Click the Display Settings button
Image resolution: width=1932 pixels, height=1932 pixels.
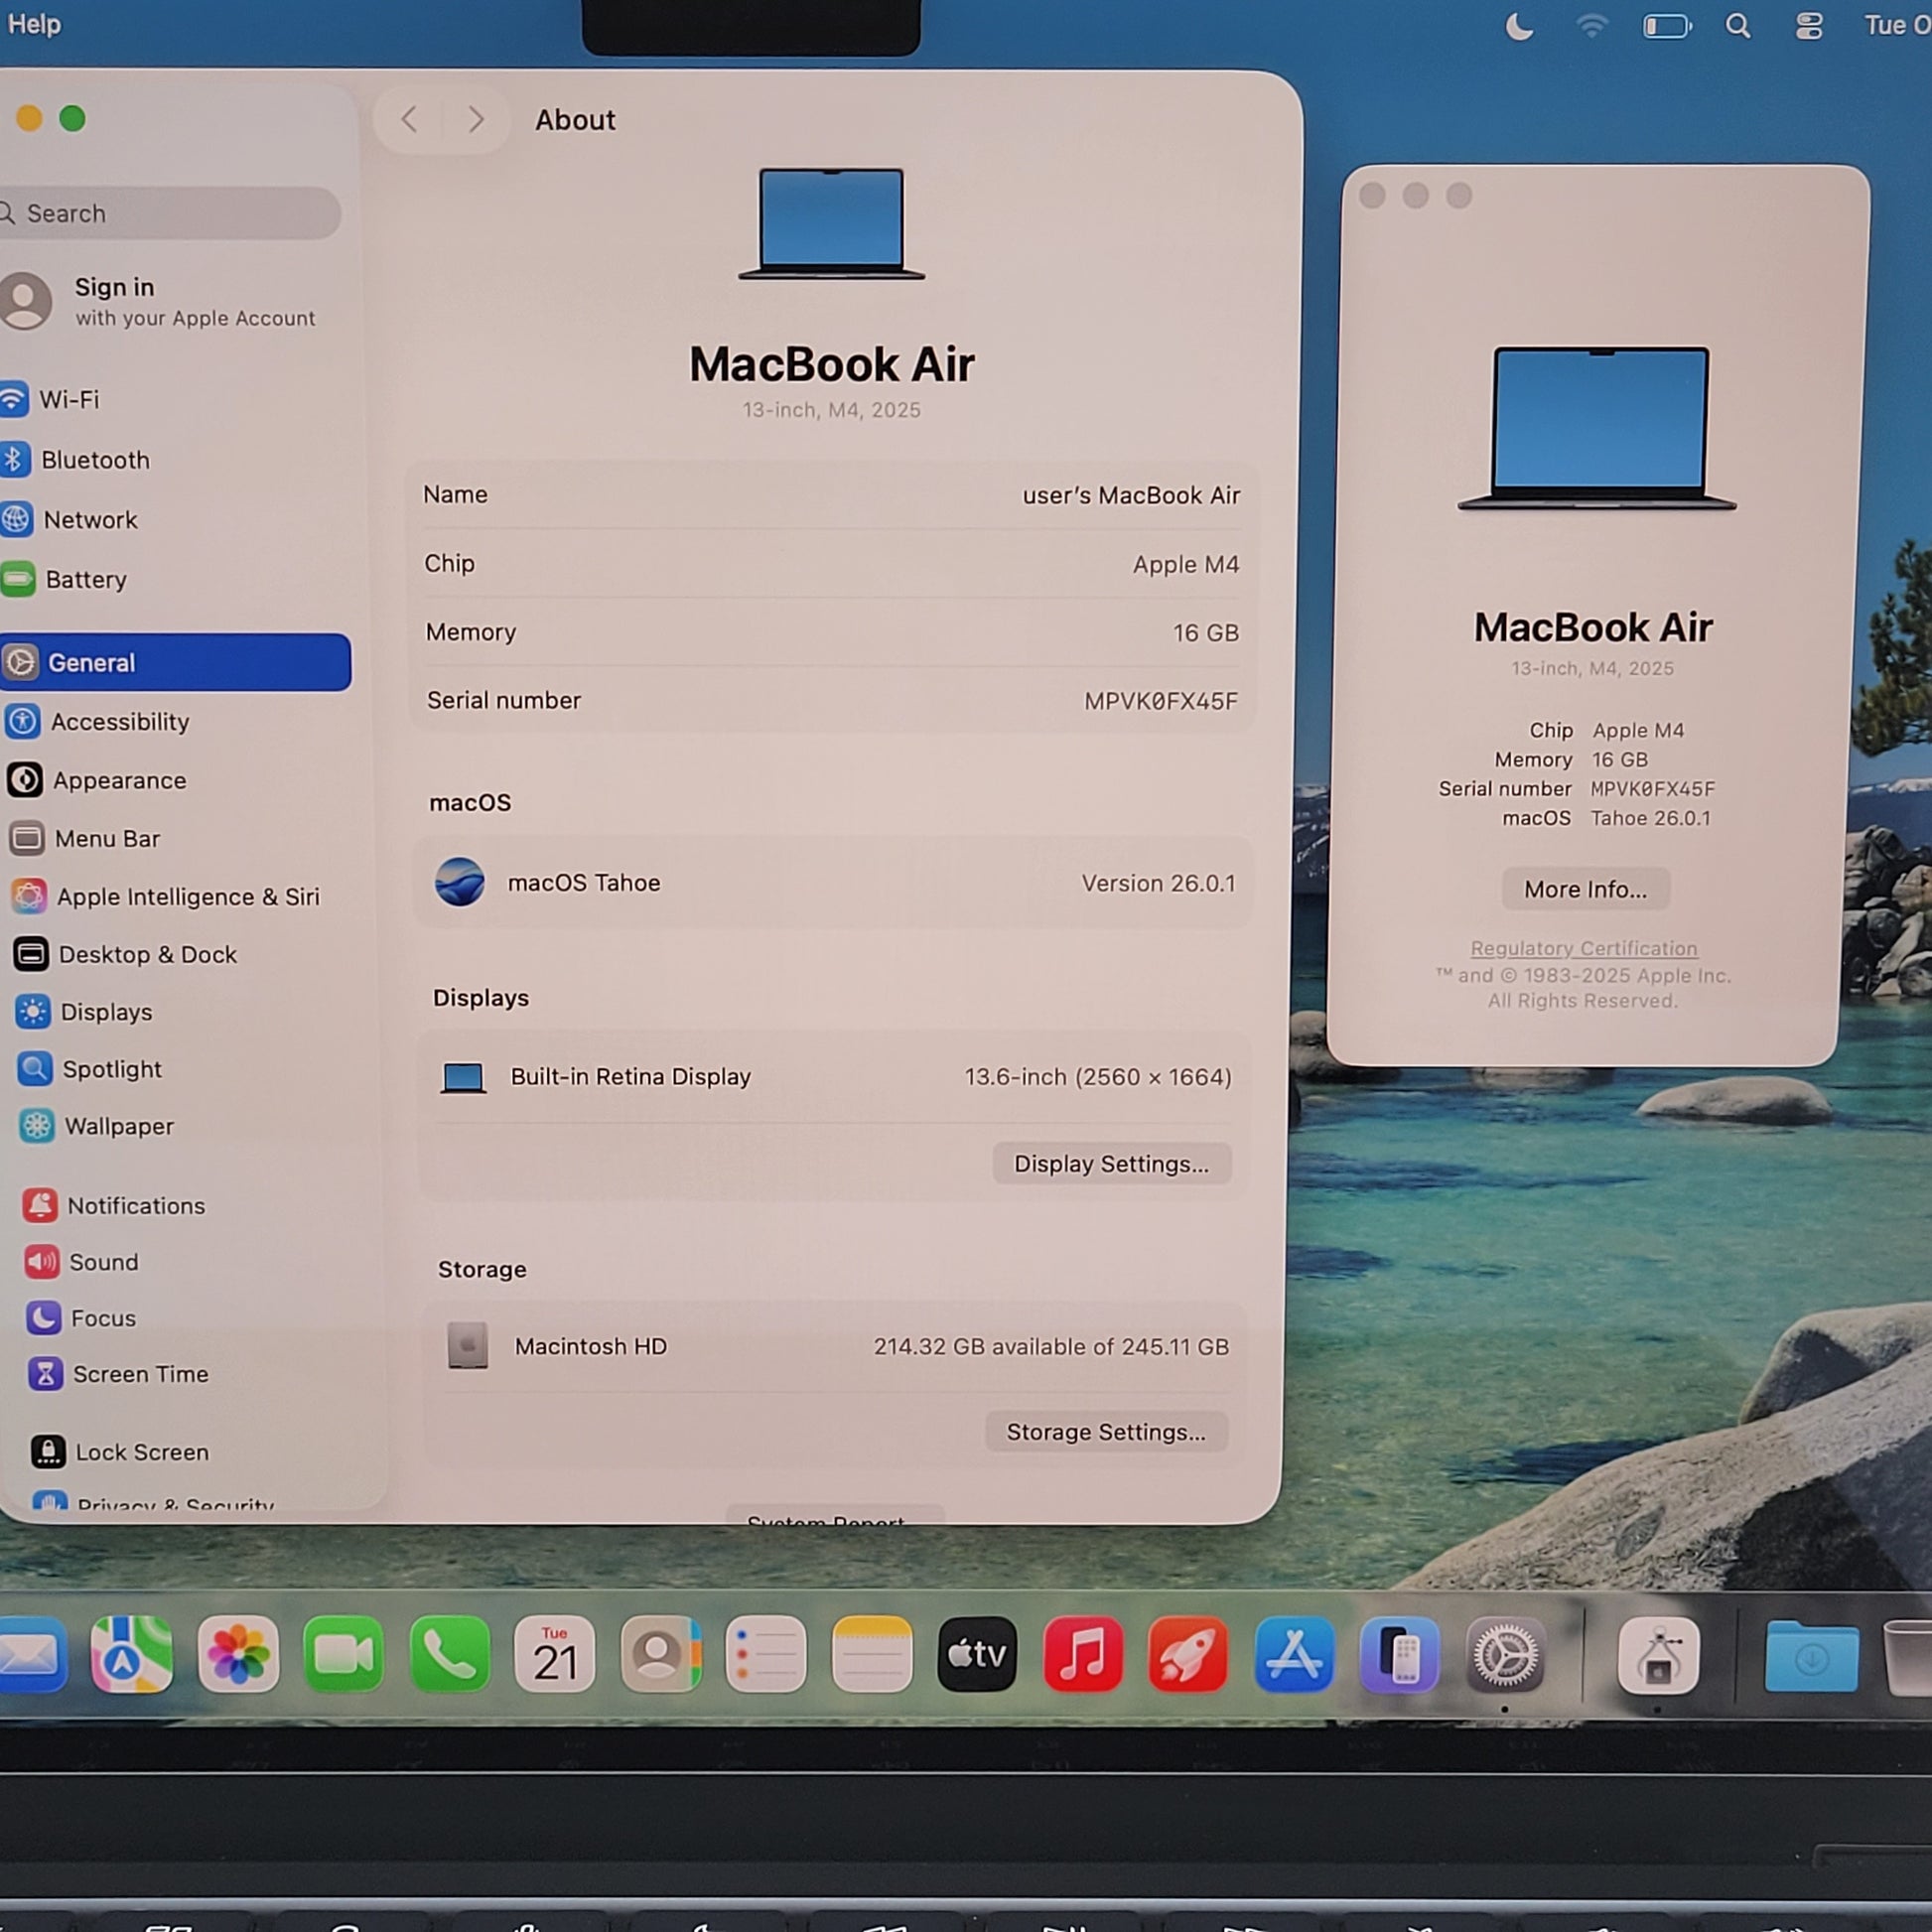pos(1111,1164)
